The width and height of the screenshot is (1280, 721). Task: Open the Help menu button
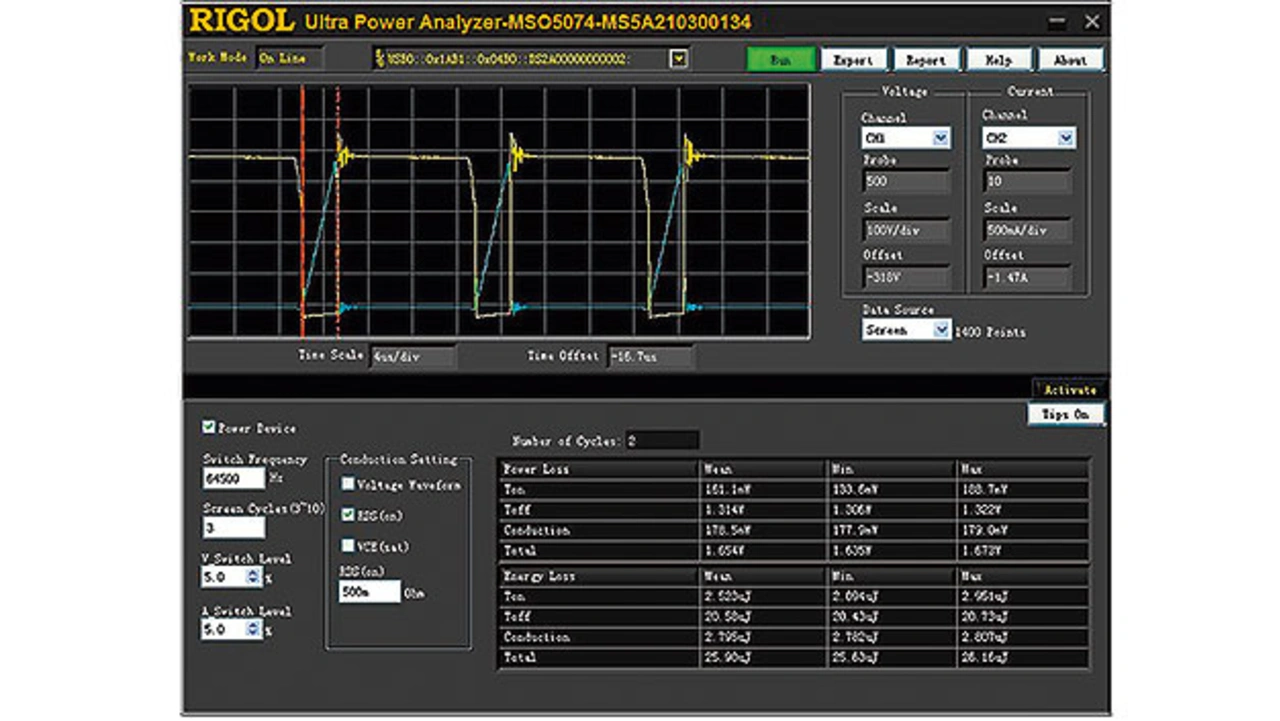pos(998,60)
